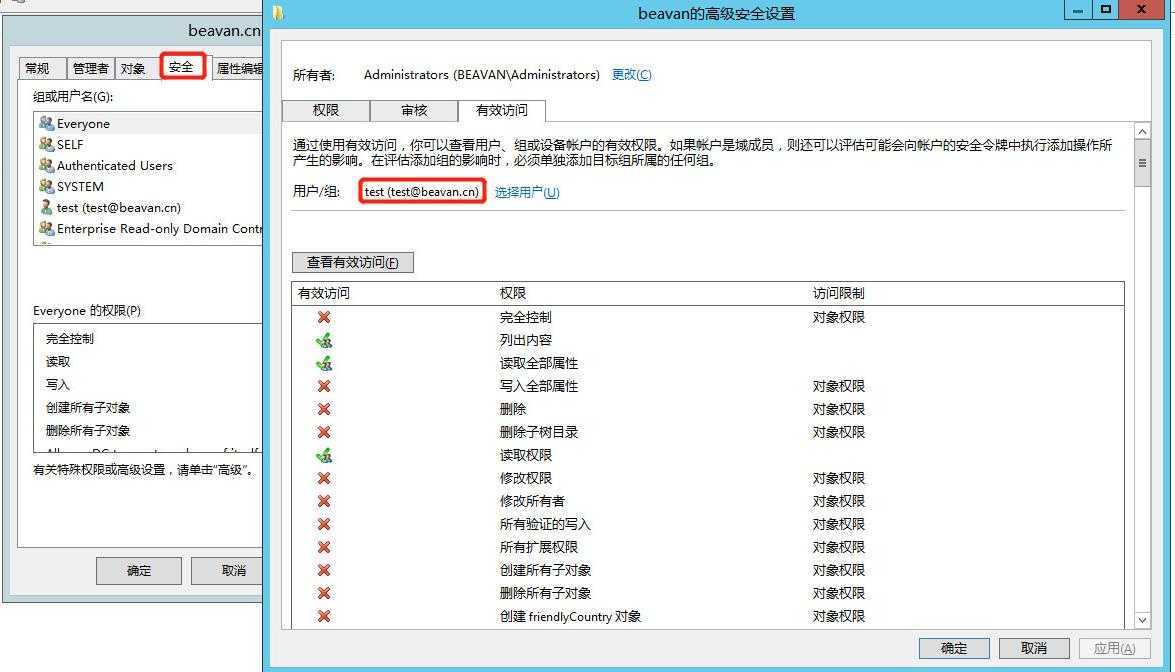Click the vertical scrollbar thumb
Screen dimensions: 1175x672
pyautogui.click(x=1142, y=163)
